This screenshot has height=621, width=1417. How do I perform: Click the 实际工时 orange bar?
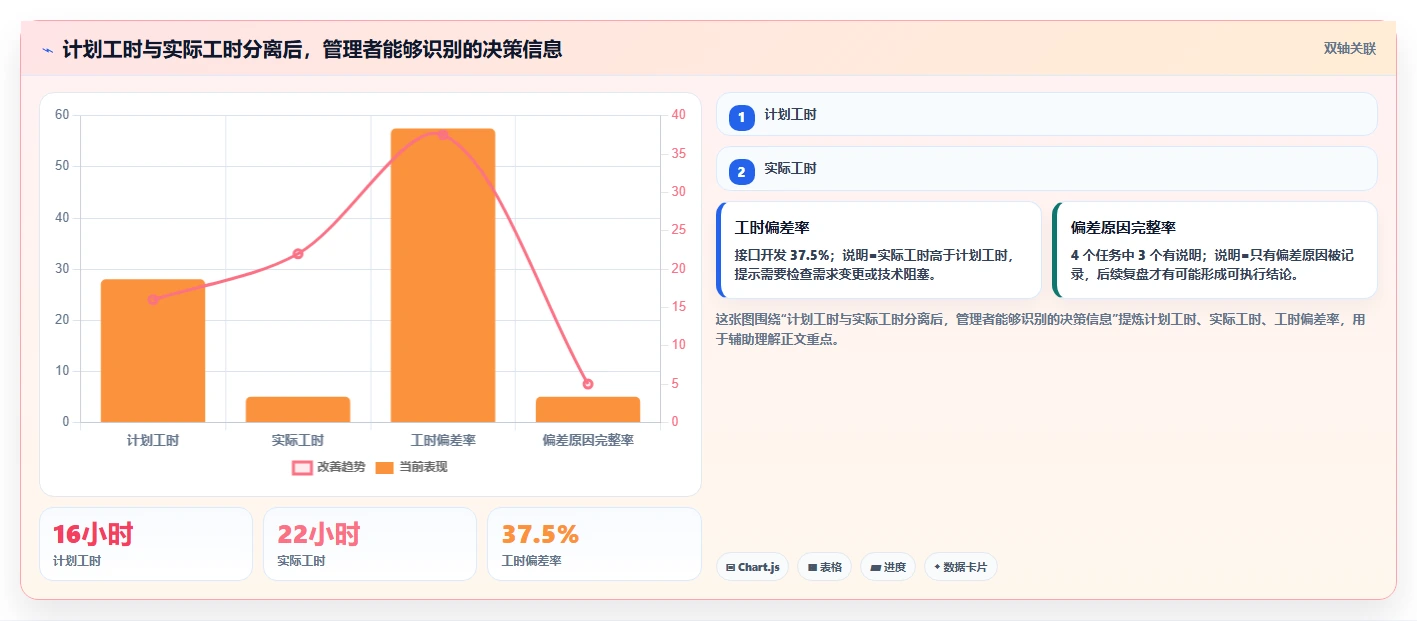tap(298, 410)
